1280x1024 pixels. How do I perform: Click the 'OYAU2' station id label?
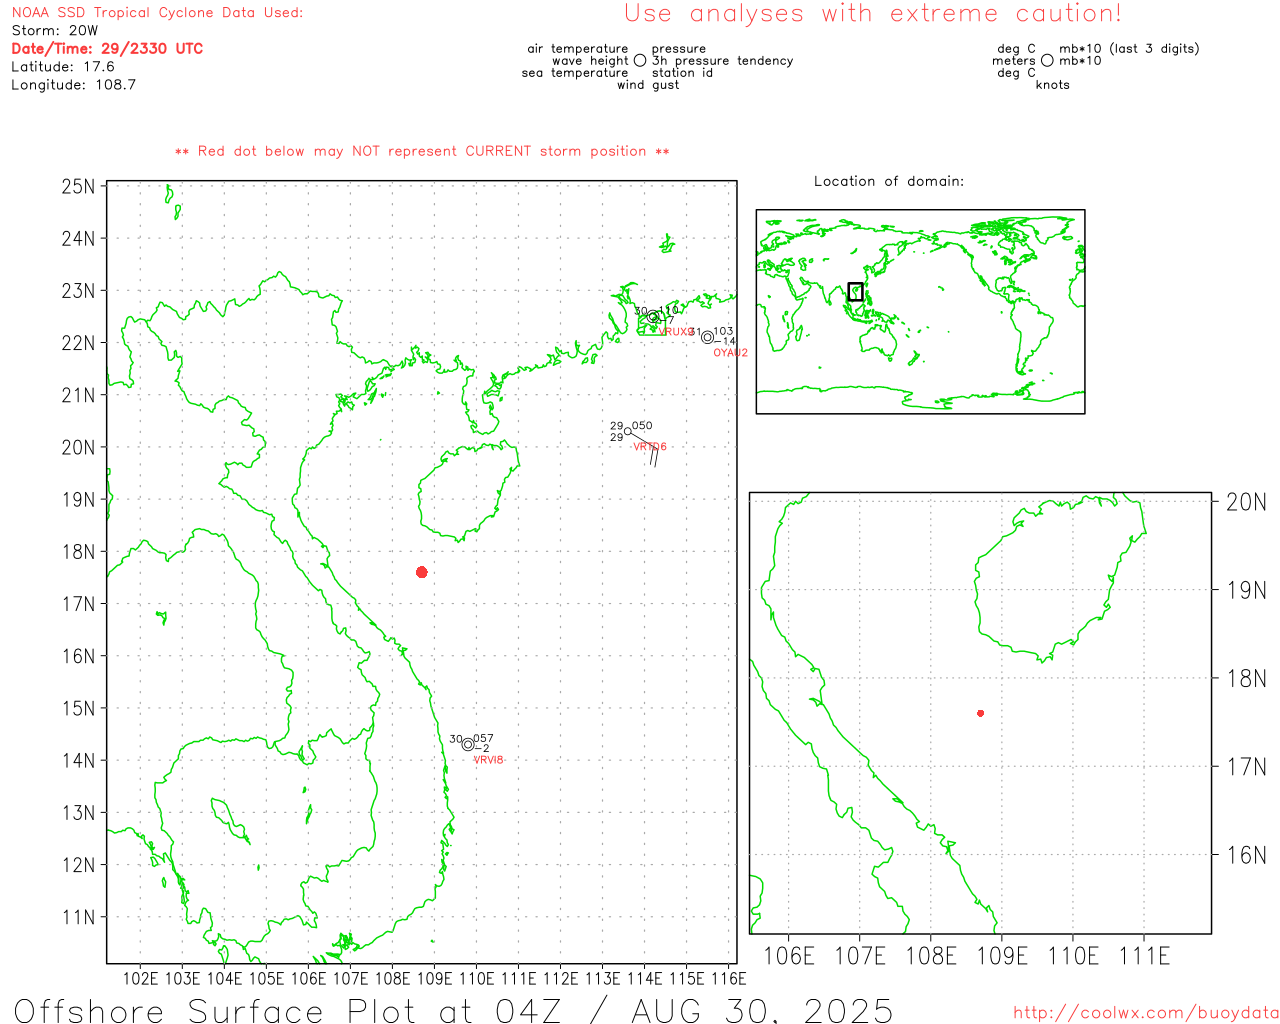pos(730,353)
